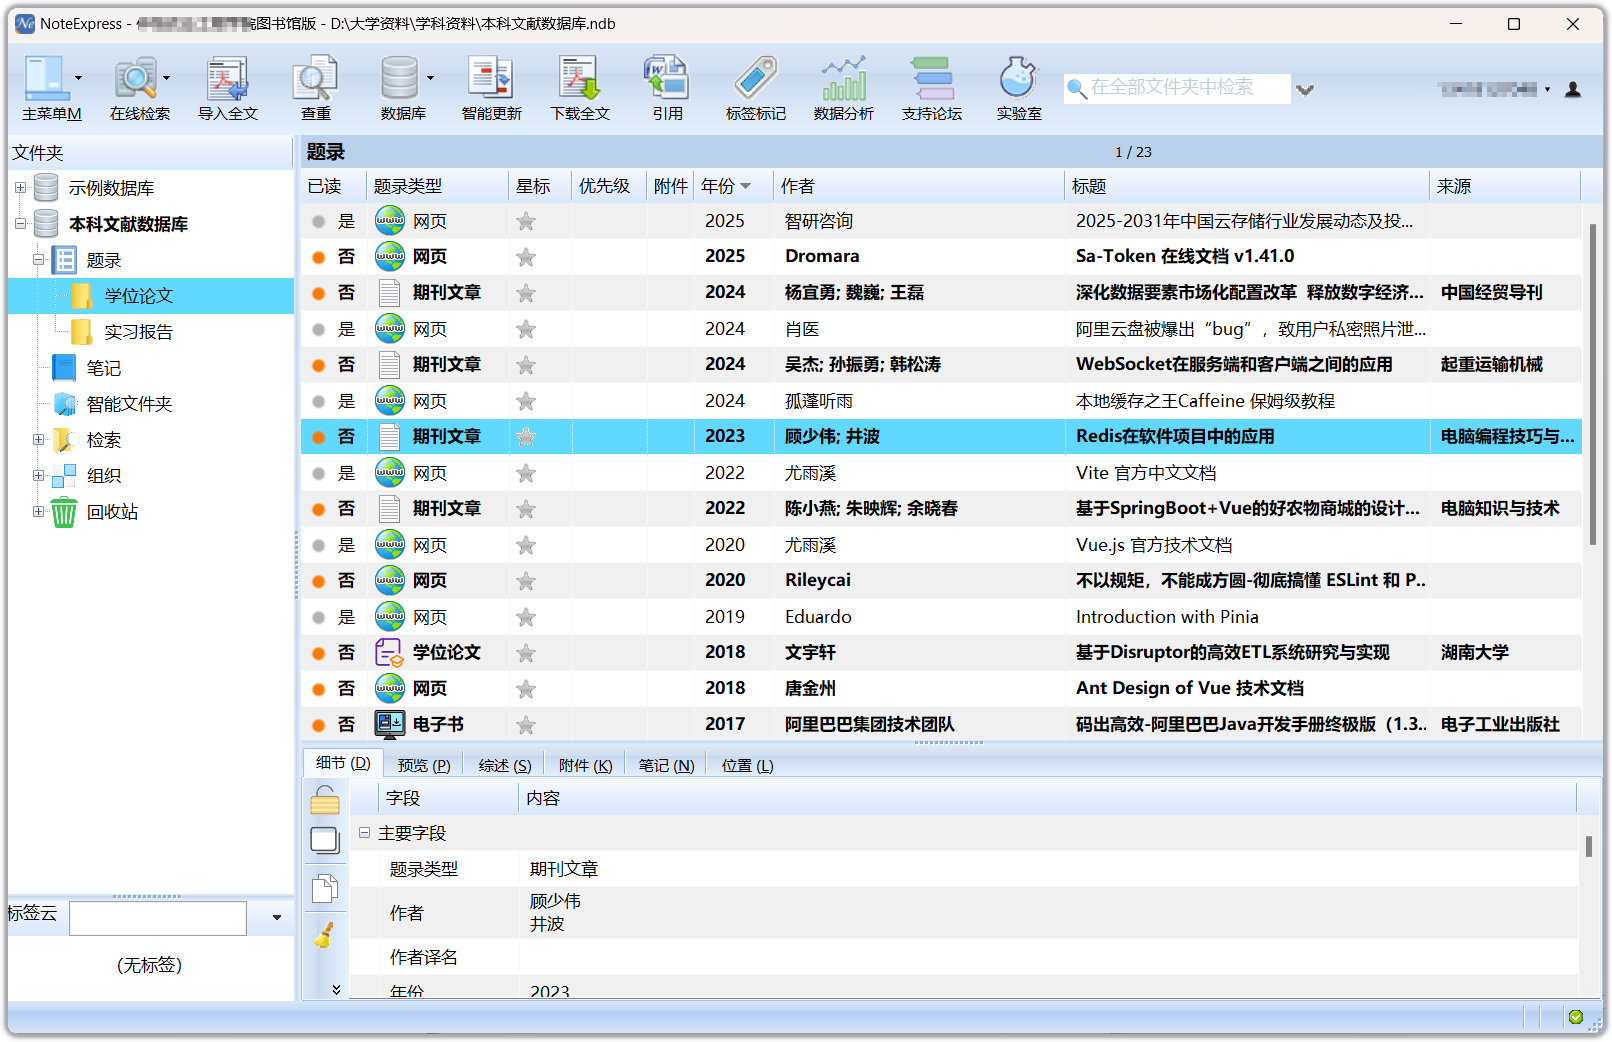Click the broom clean icon in details panel
This screenshot has height=1042, width=1612.
tap(325, 934)
